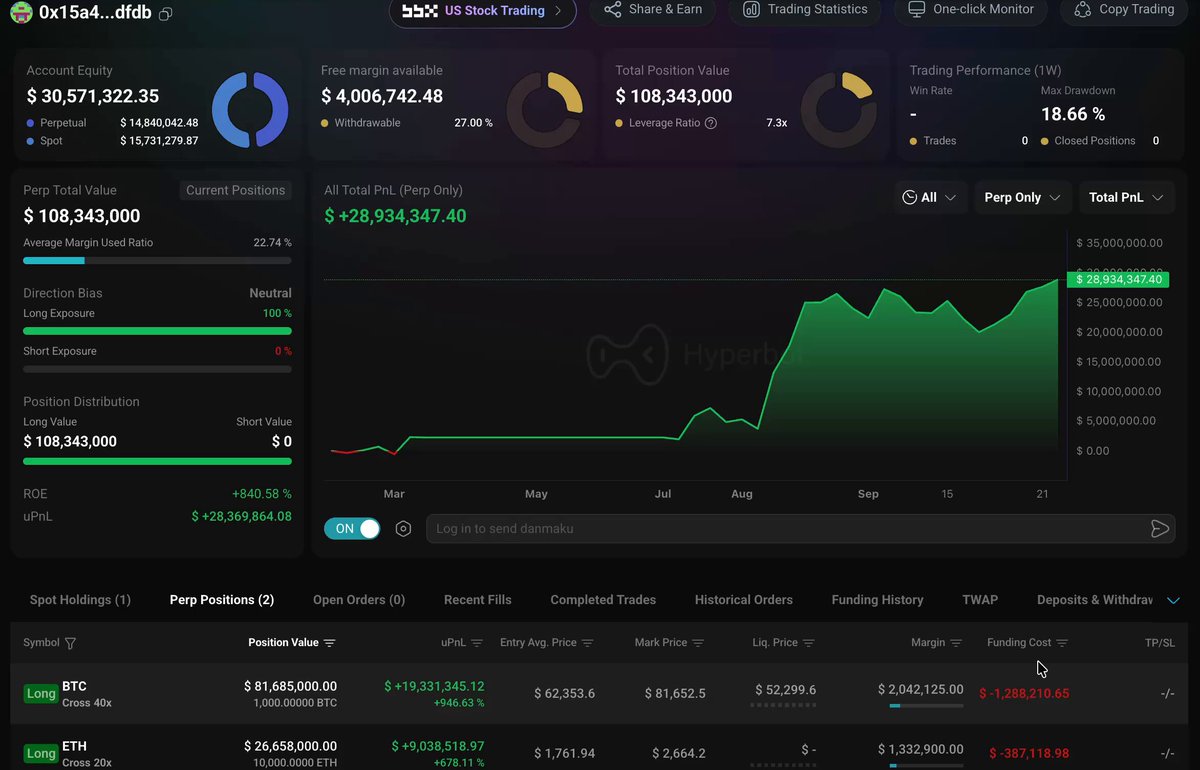Switch to TWAP tab

[980, 600]
